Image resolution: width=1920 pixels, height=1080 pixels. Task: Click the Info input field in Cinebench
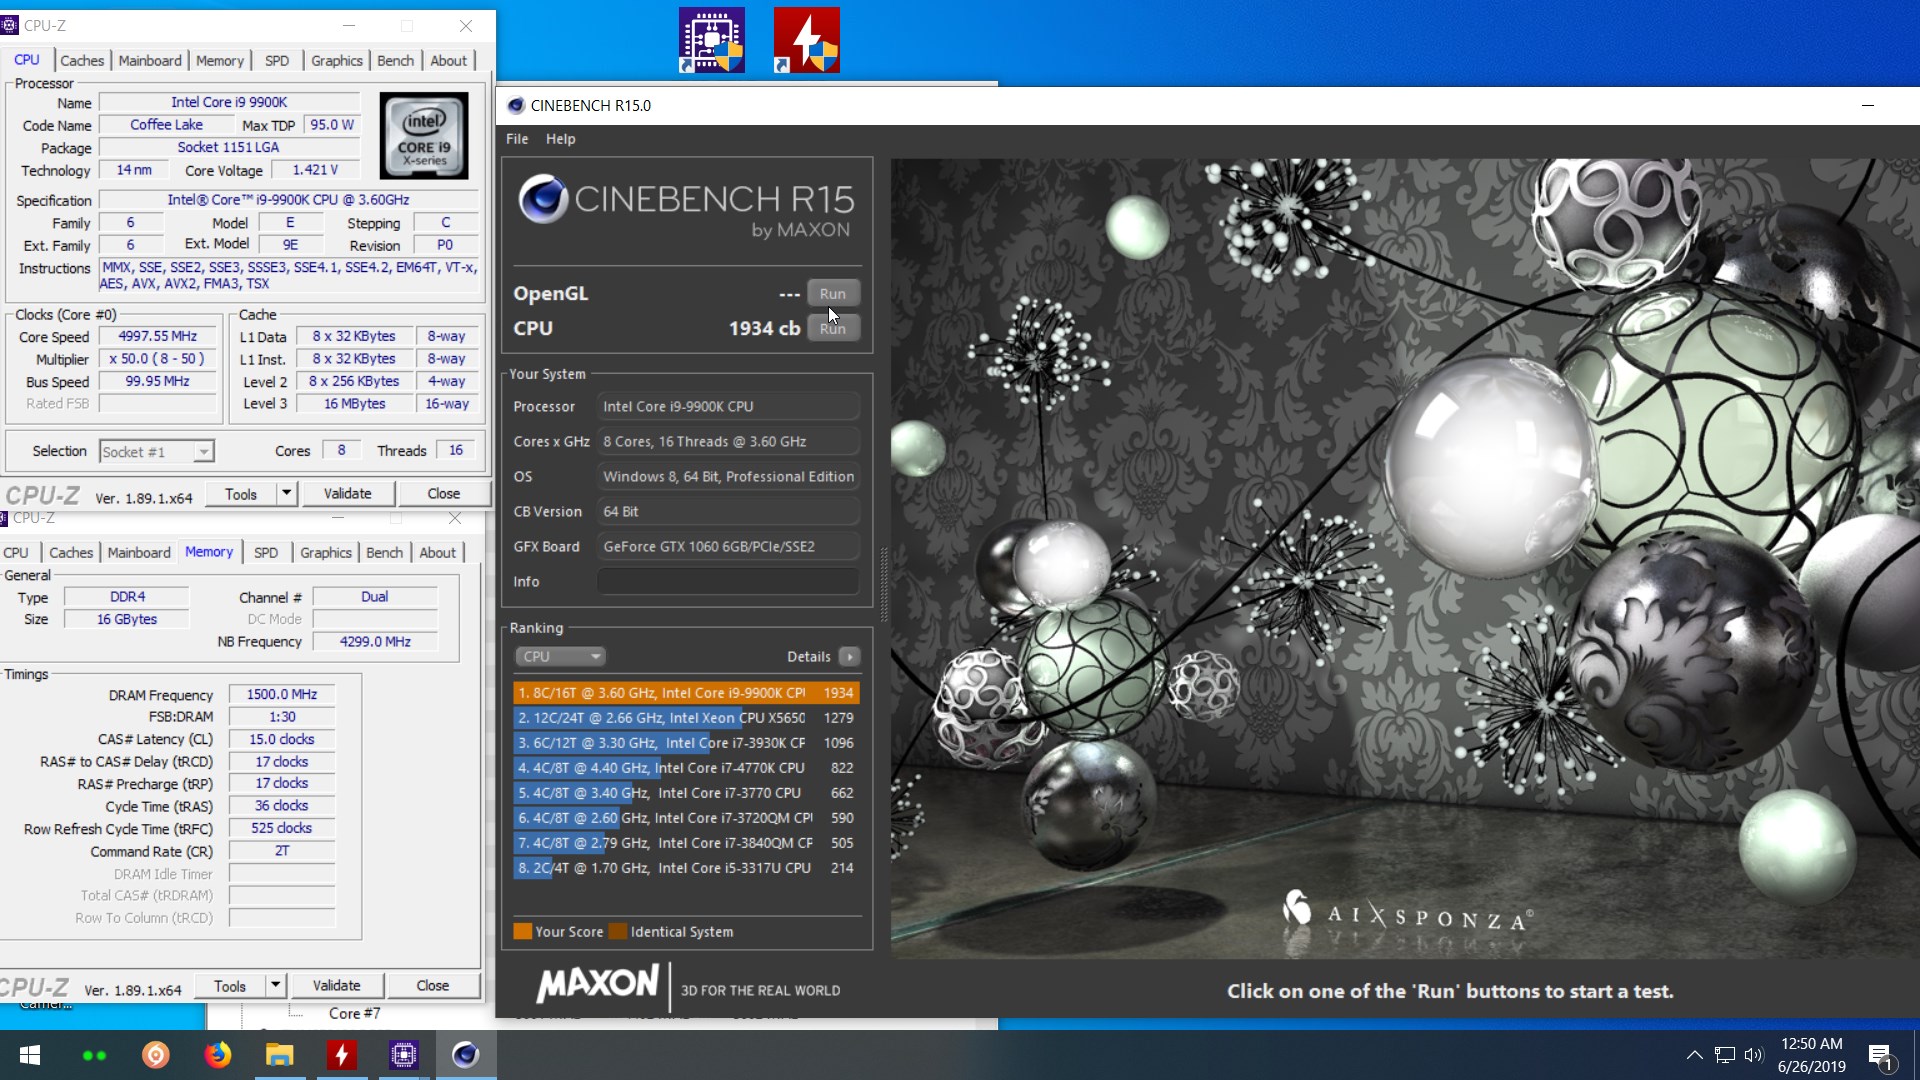(x=729, y=581)
